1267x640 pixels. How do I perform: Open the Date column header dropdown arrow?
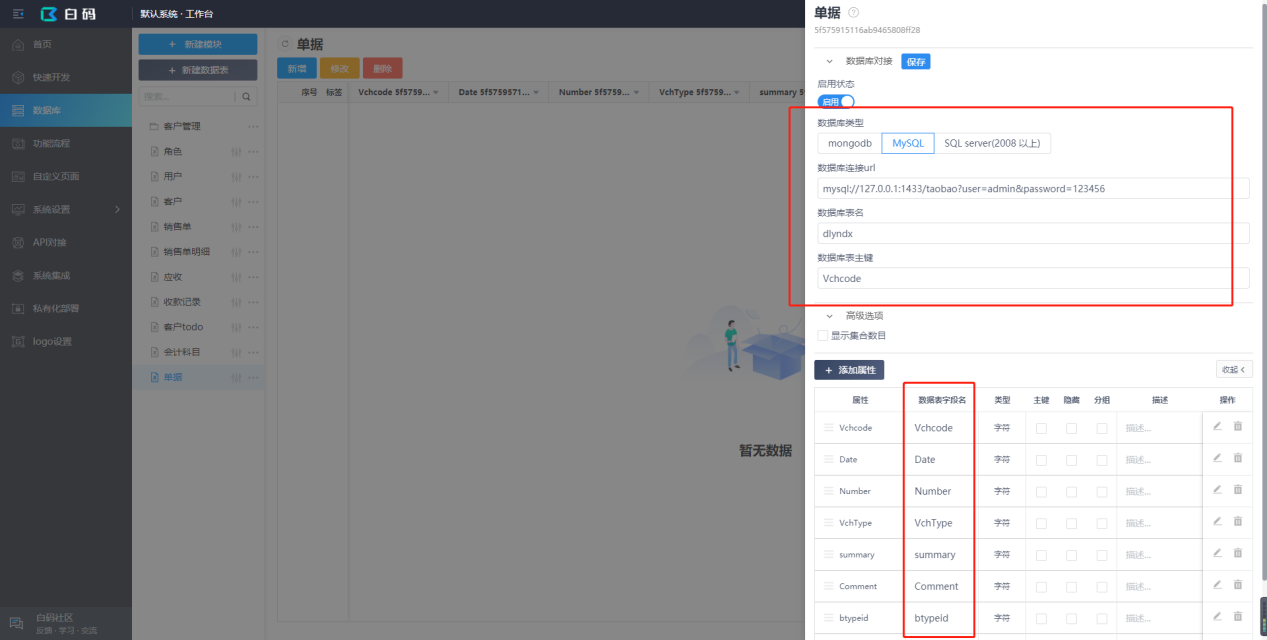pos(536,92)
